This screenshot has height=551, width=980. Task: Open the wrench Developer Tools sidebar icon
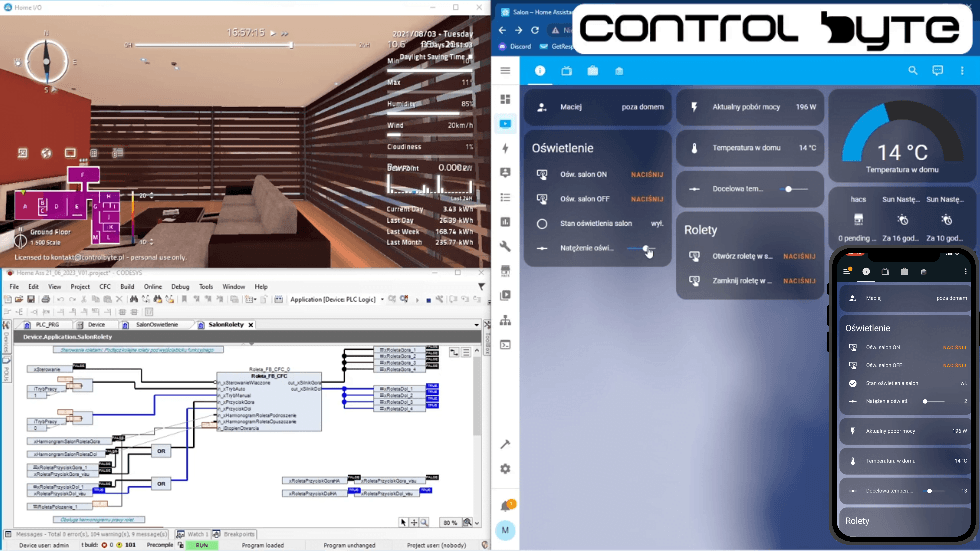pyautogui.click(x=506, y=246)
